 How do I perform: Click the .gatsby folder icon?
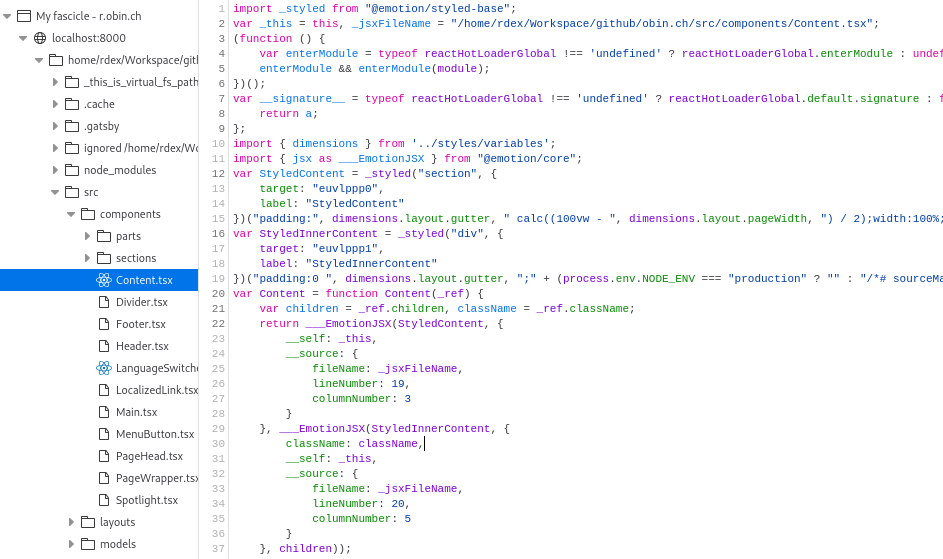point(72,126)
